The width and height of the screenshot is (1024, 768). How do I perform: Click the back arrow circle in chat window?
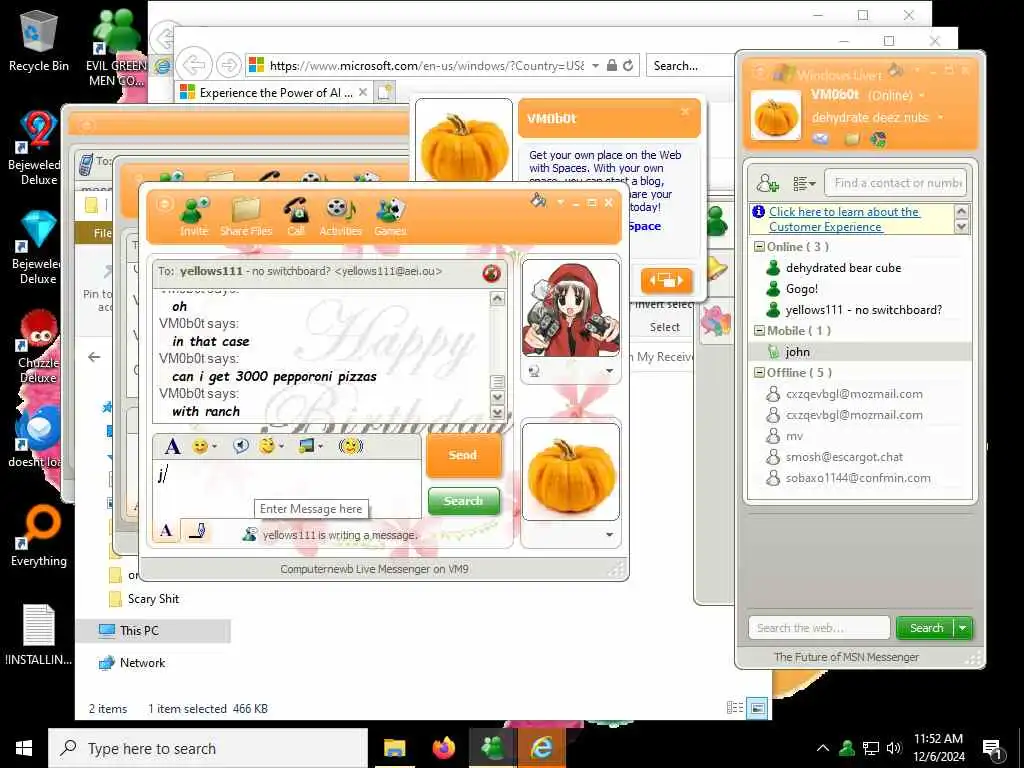(x=165, y=204)
